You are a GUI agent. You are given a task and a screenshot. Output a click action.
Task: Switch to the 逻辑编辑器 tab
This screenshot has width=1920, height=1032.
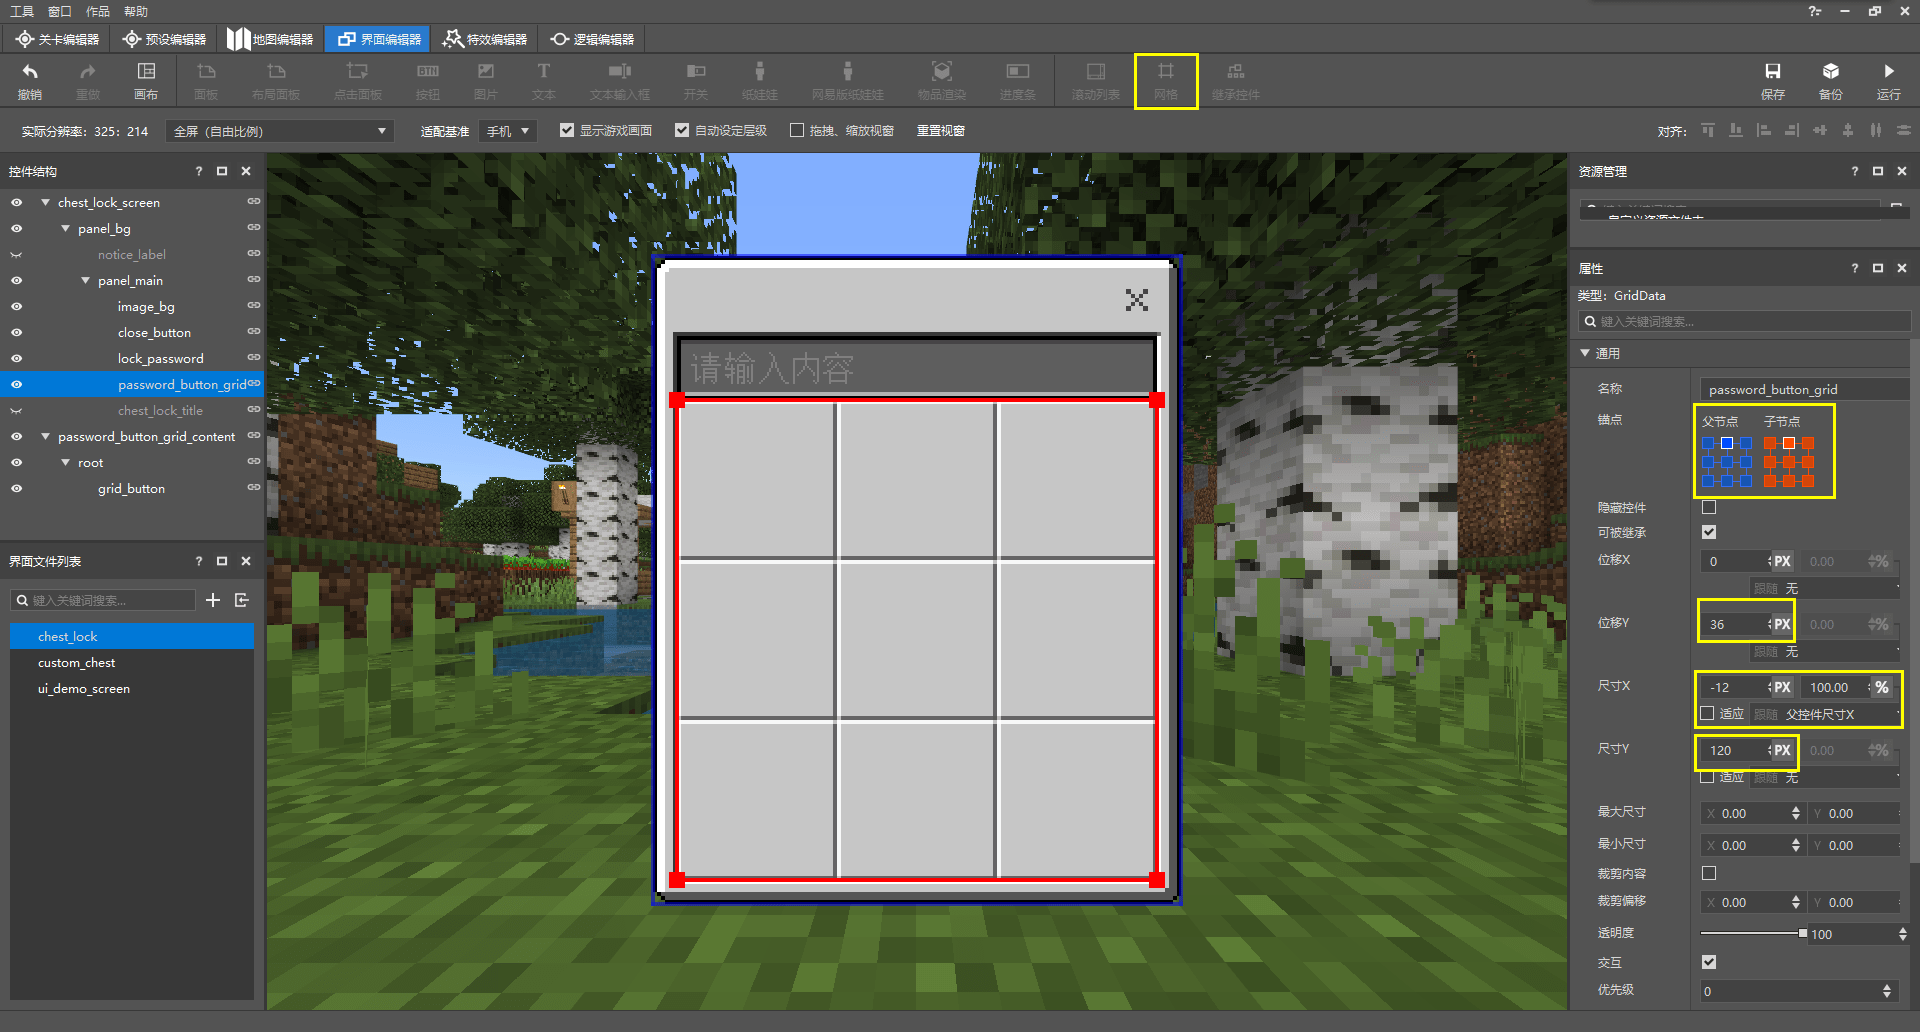pyautogui.click(x=592, y=39)
